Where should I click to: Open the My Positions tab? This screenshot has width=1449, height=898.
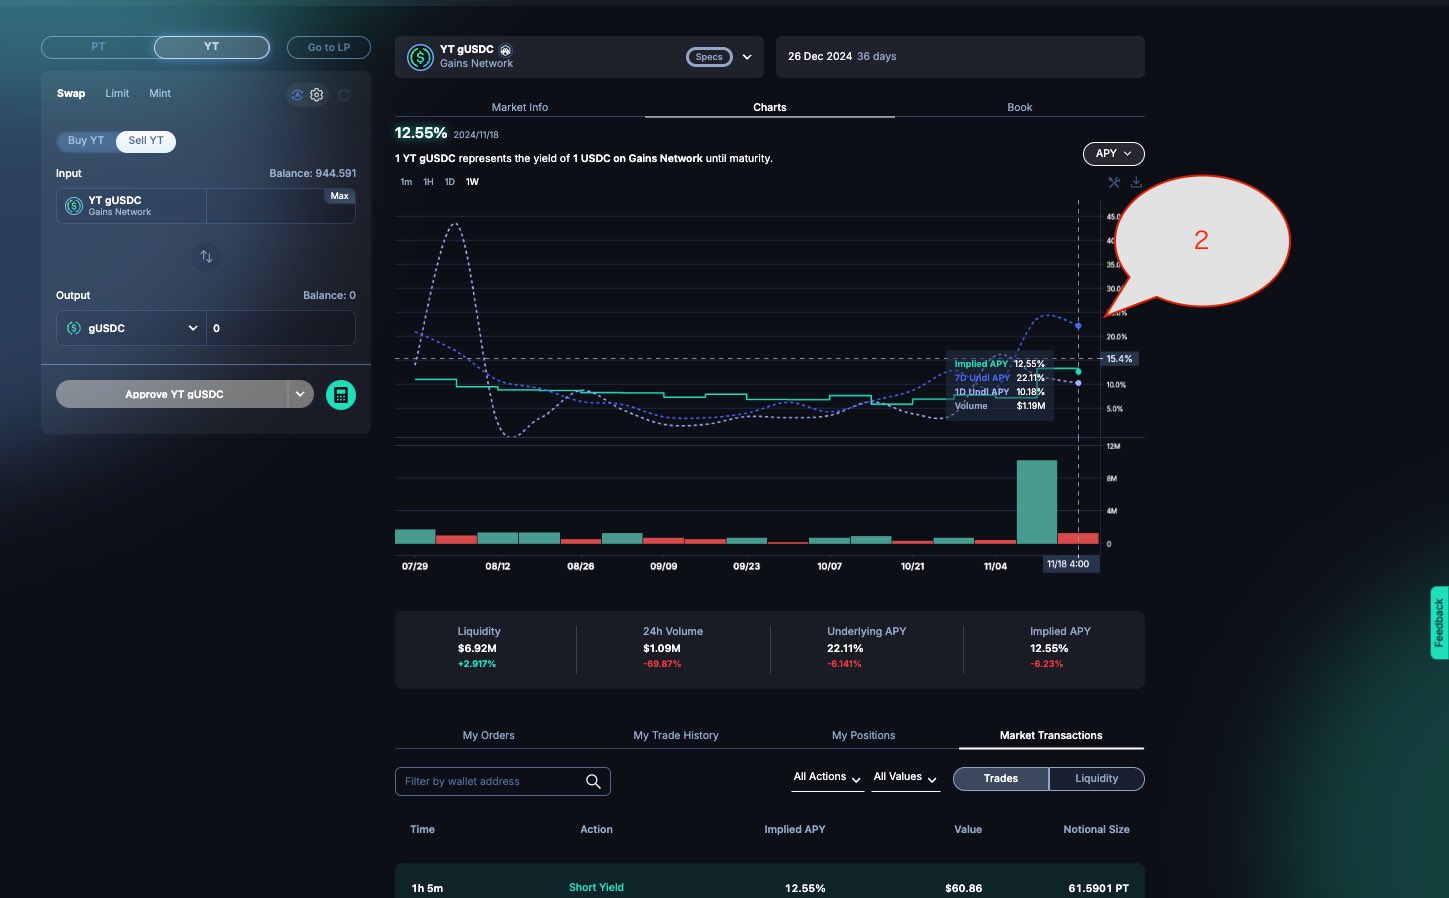coord(863,735)
